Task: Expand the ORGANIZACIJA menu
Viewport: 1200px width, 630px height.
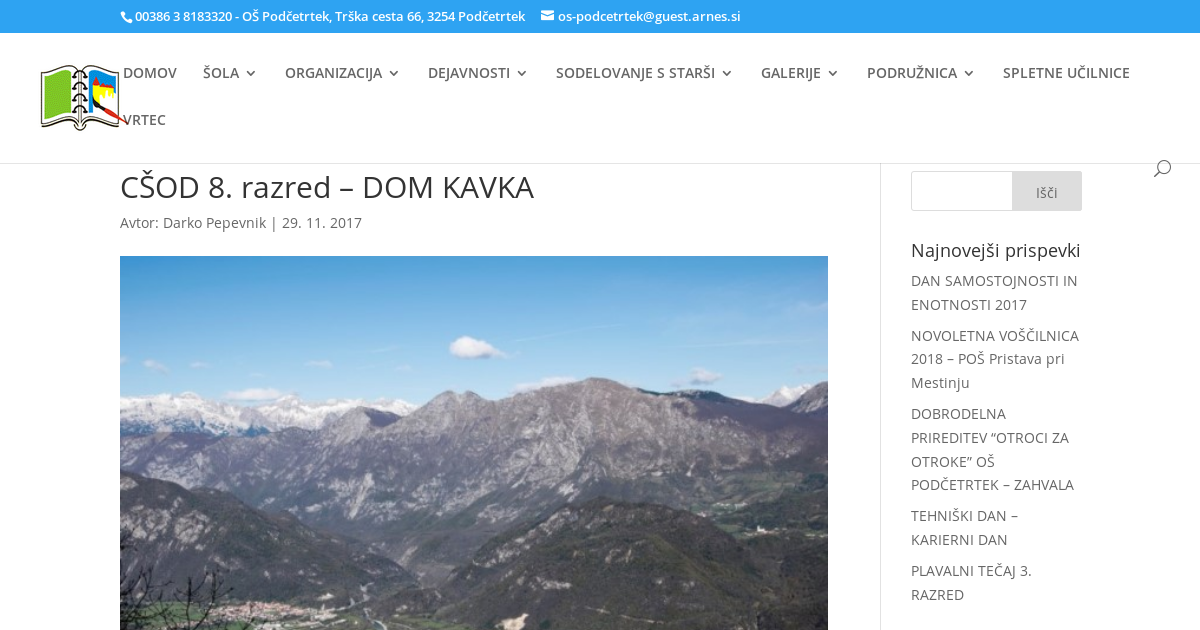Action: tap(341, 73)
